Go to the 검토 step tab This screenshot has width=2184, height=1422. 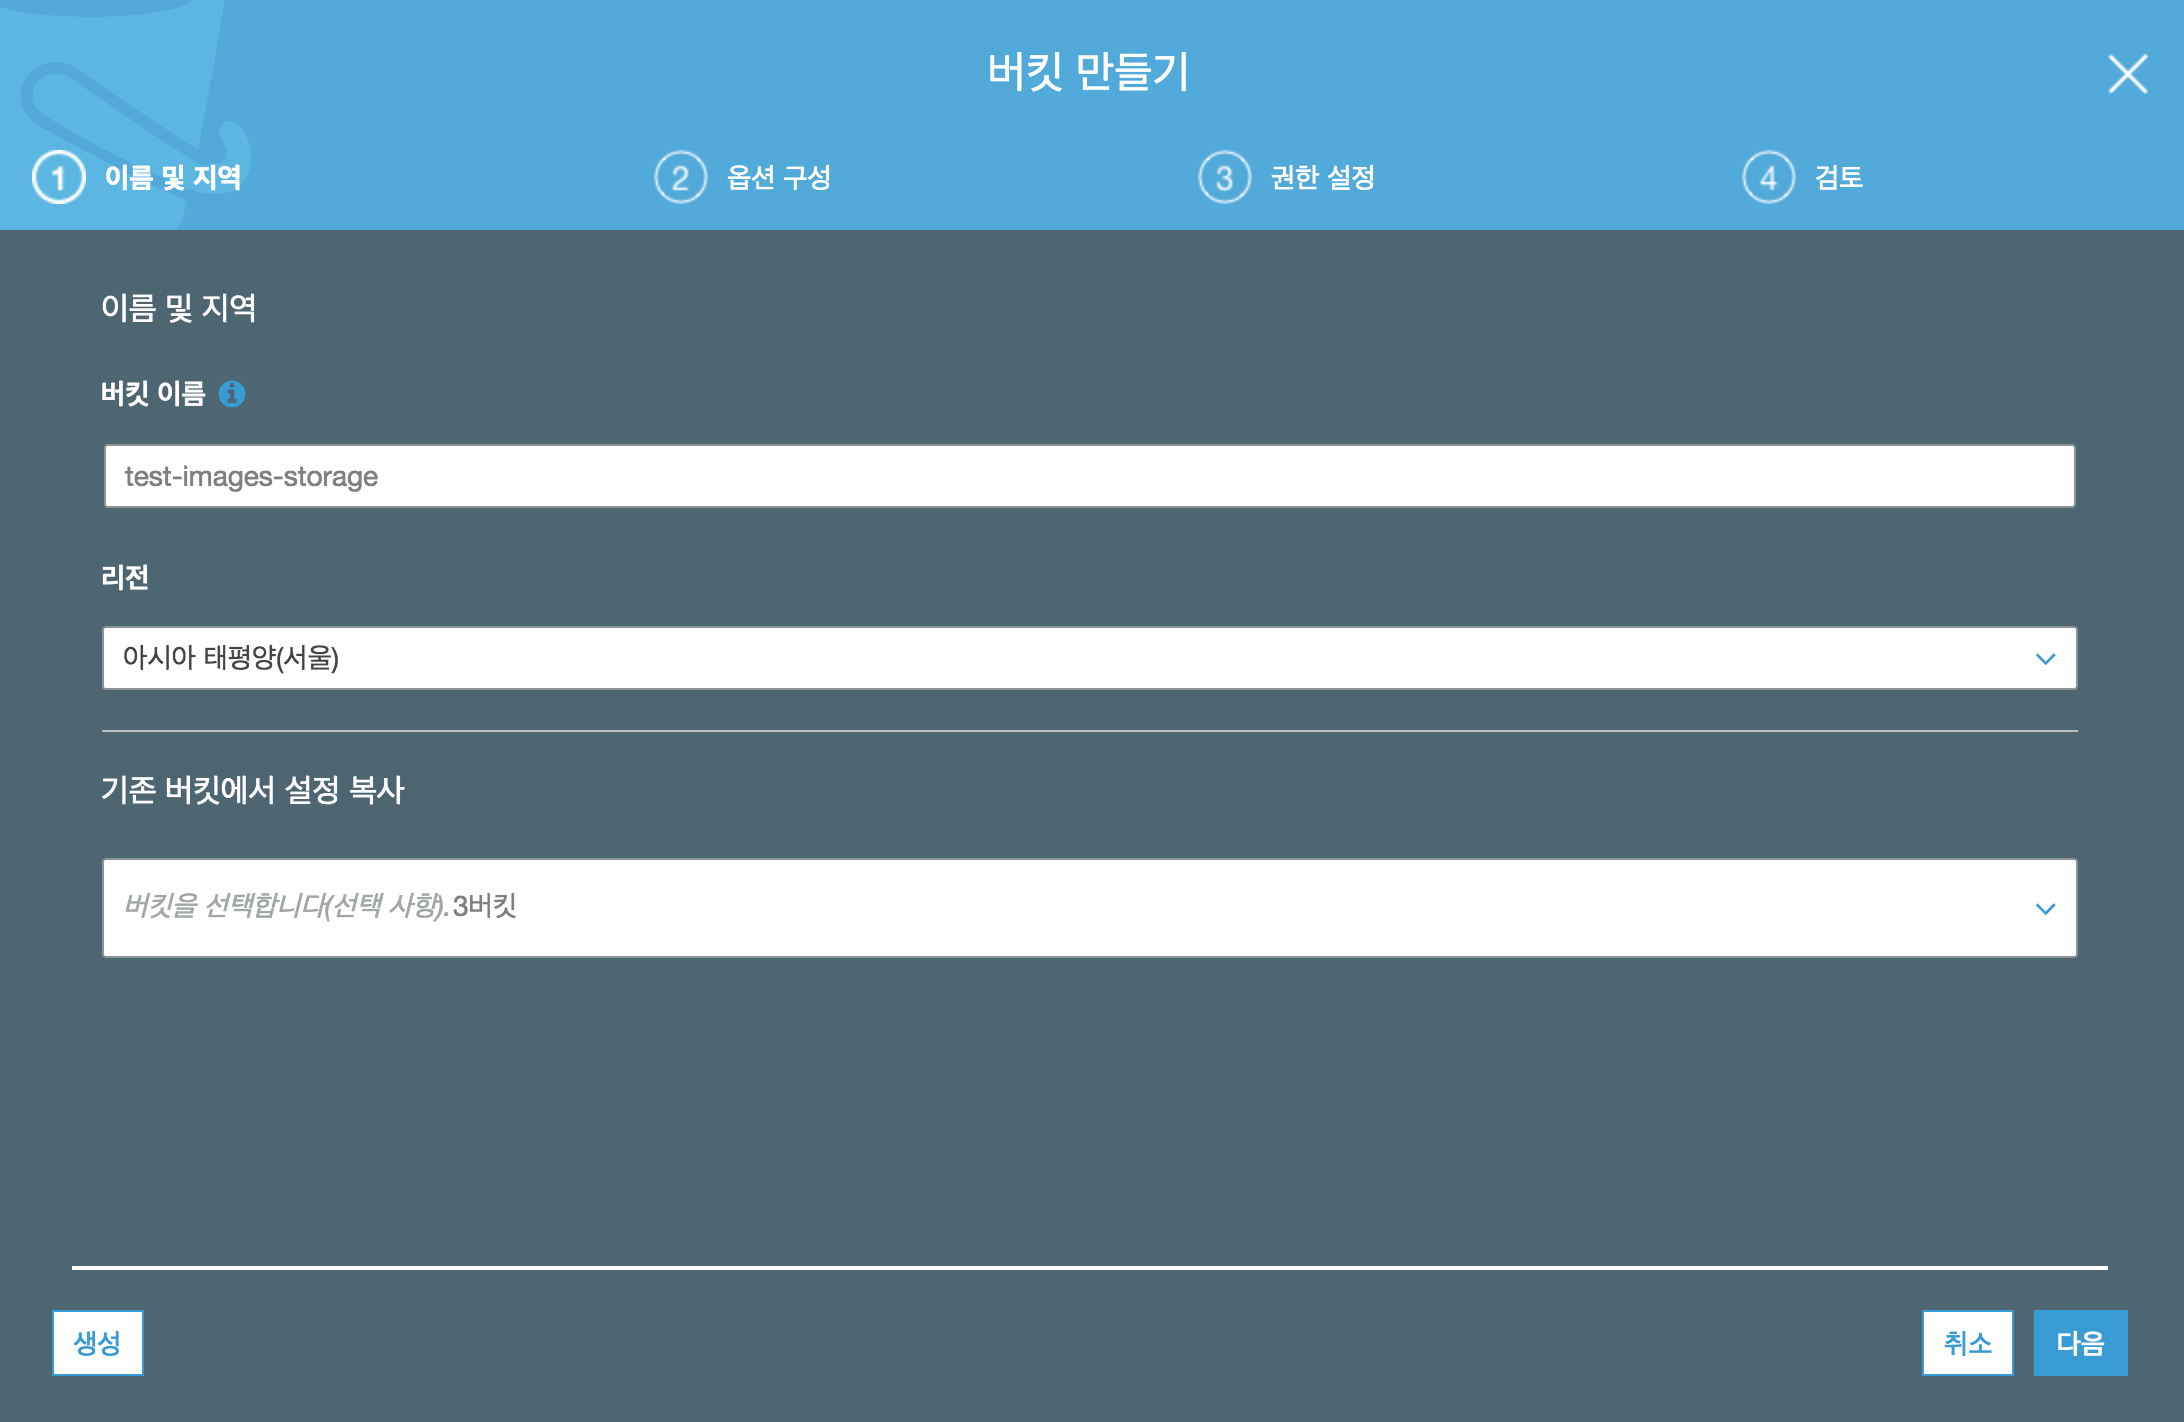point(1838,178)
